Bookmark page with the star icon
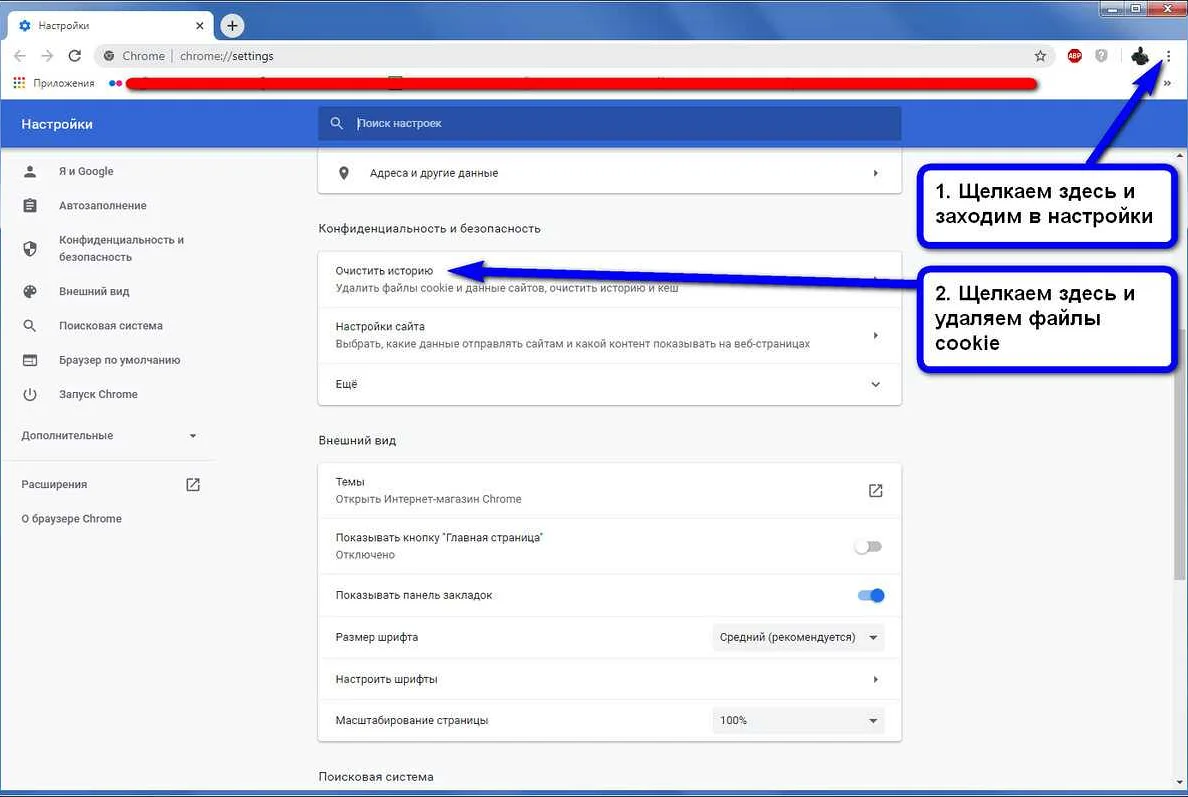Image resolution: width=1188 pixels, height=797 pixels. pos(1040,56)
